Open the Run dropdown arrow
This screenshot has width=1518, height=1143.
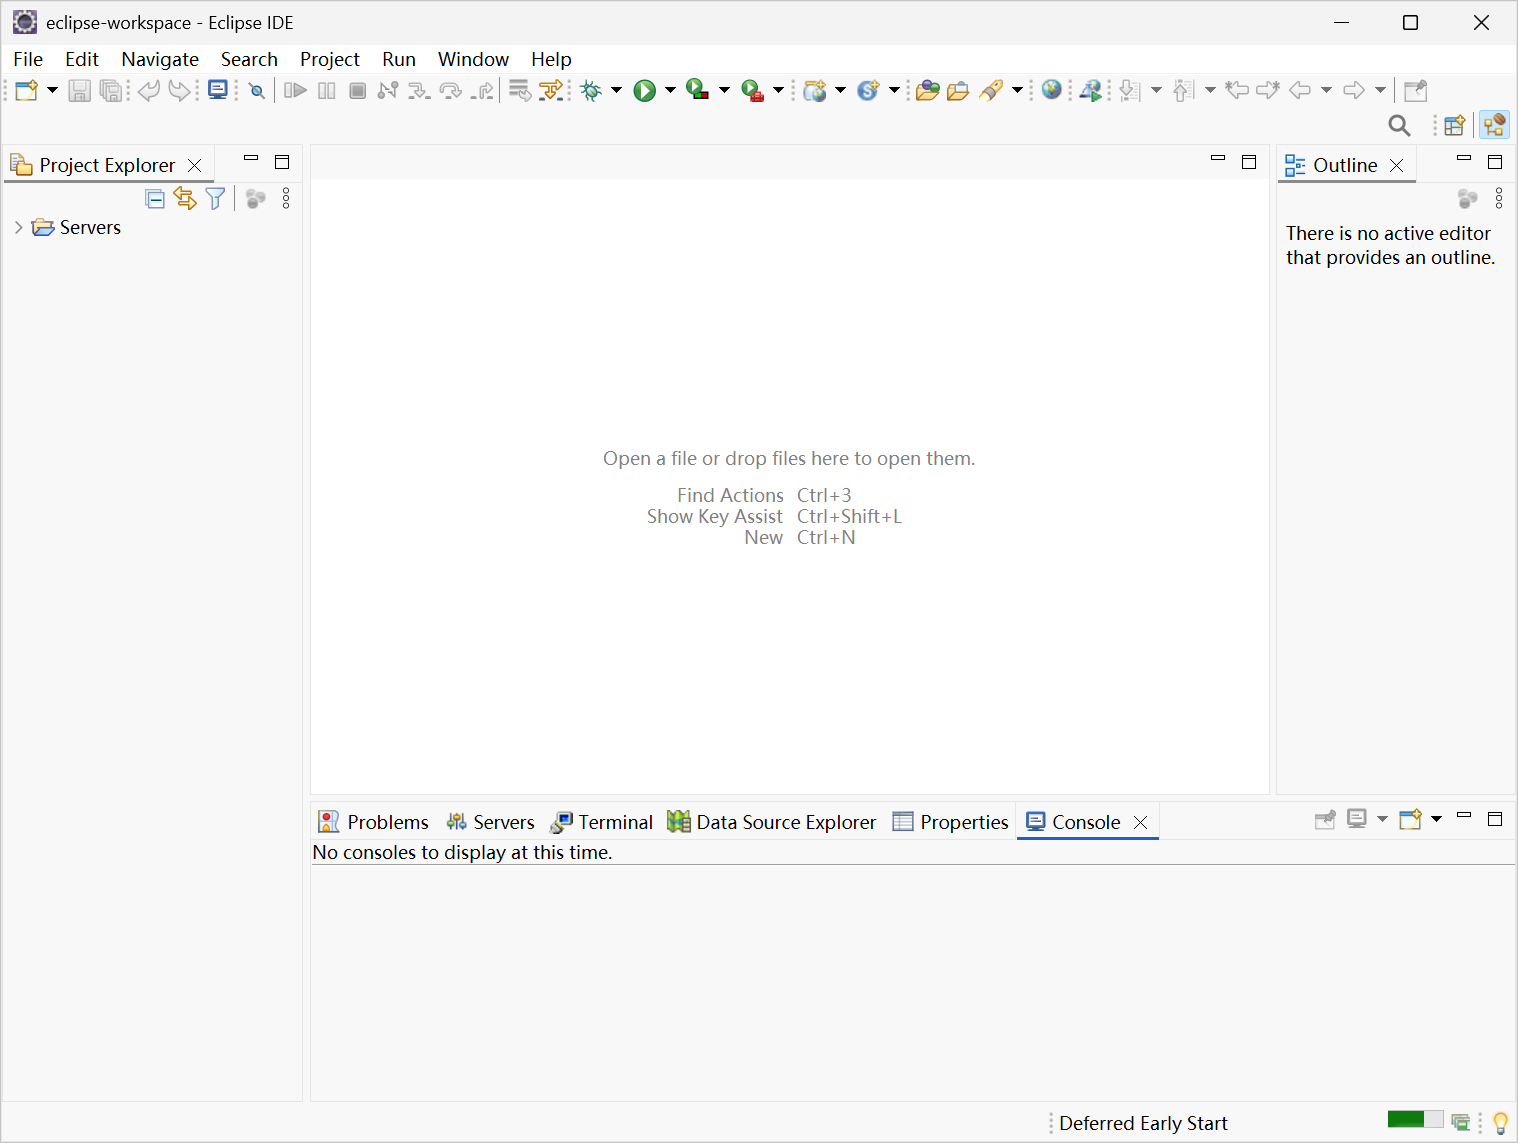click(670, 91)
